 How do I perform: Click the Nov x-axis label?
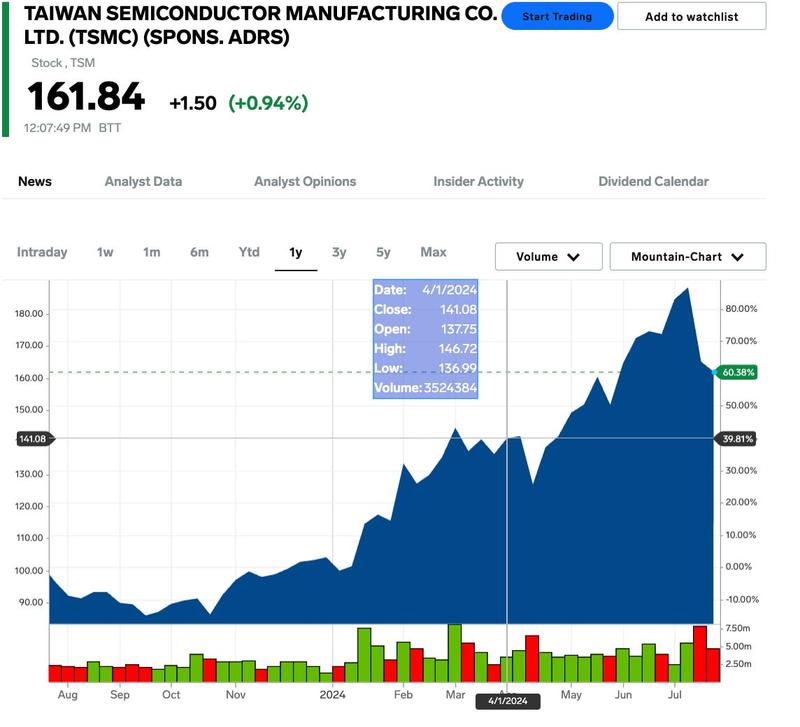236,695
